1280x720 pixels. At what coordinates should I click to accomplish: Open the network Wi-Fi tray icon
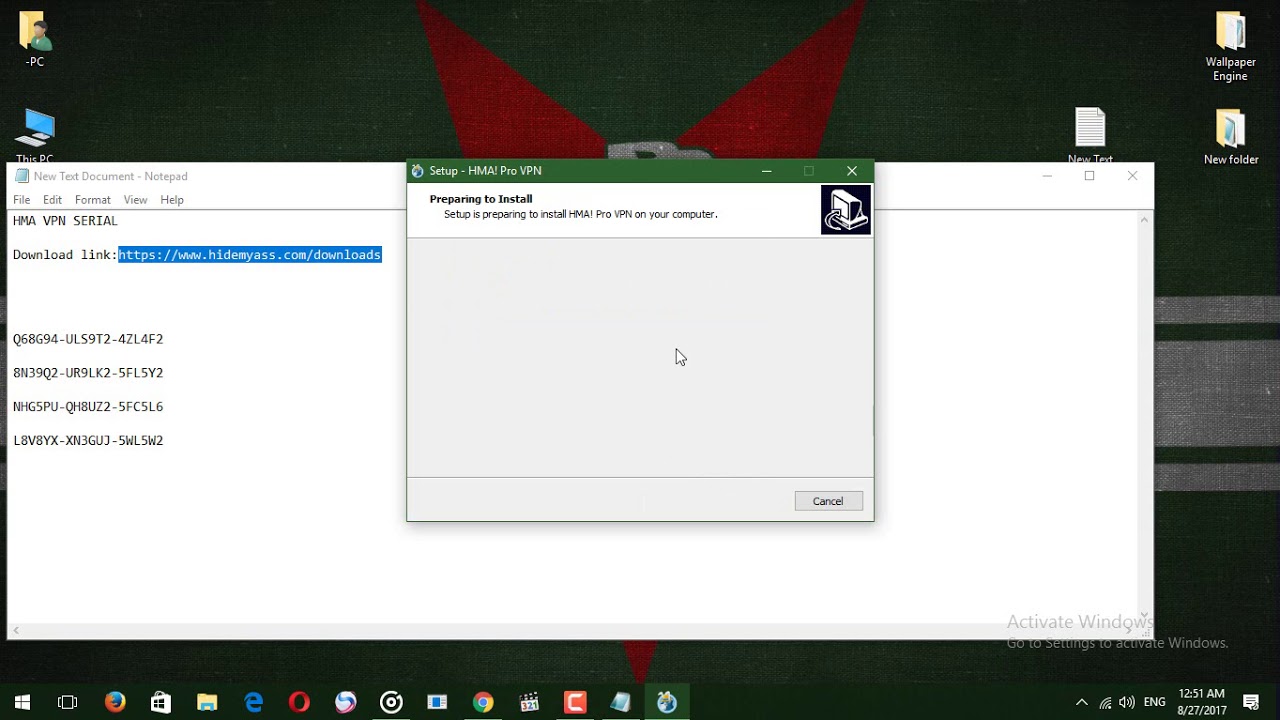coord(1105,703)
